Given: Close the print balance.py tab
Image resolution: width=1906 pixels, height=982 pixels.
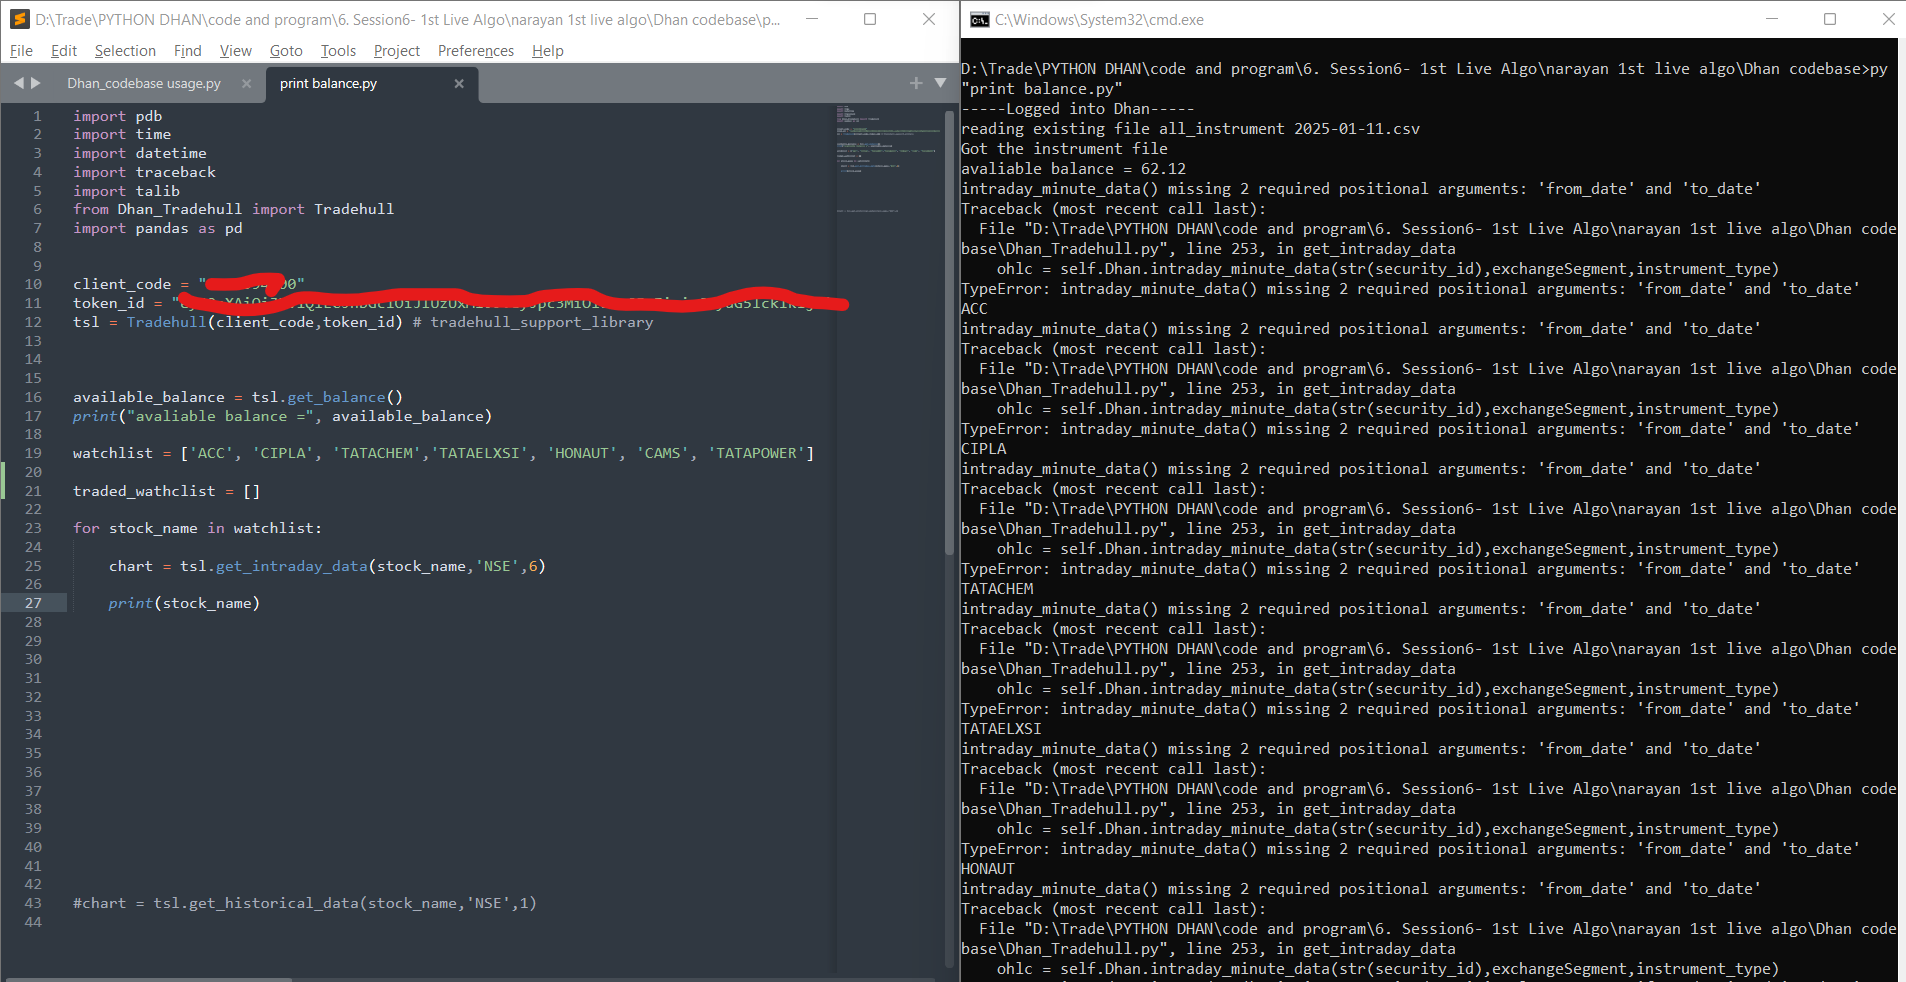Looking at the screenshot, I should (x=459, y=84).
